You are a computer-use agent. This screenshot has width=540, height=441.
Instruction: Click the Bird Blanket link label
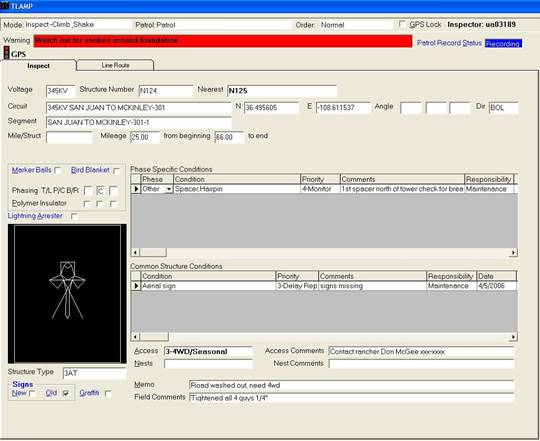[90, 170]
